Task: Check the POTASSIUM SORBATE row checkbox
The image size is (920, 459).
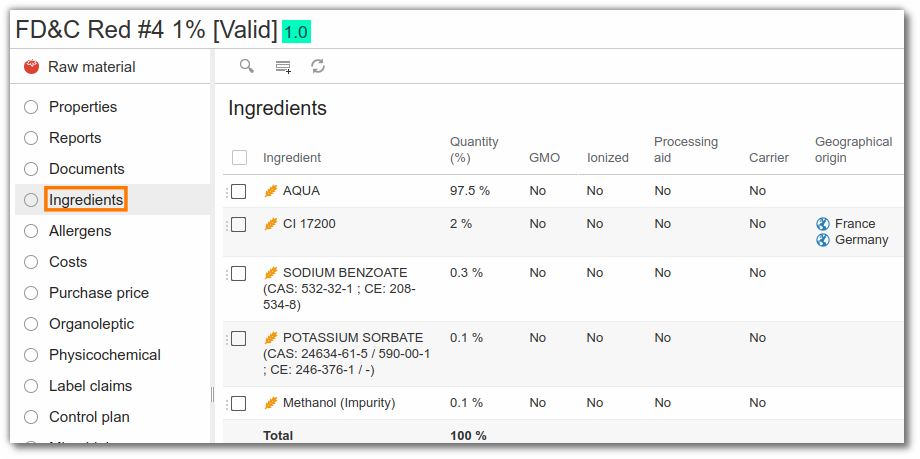Action: tap(238, 339)
